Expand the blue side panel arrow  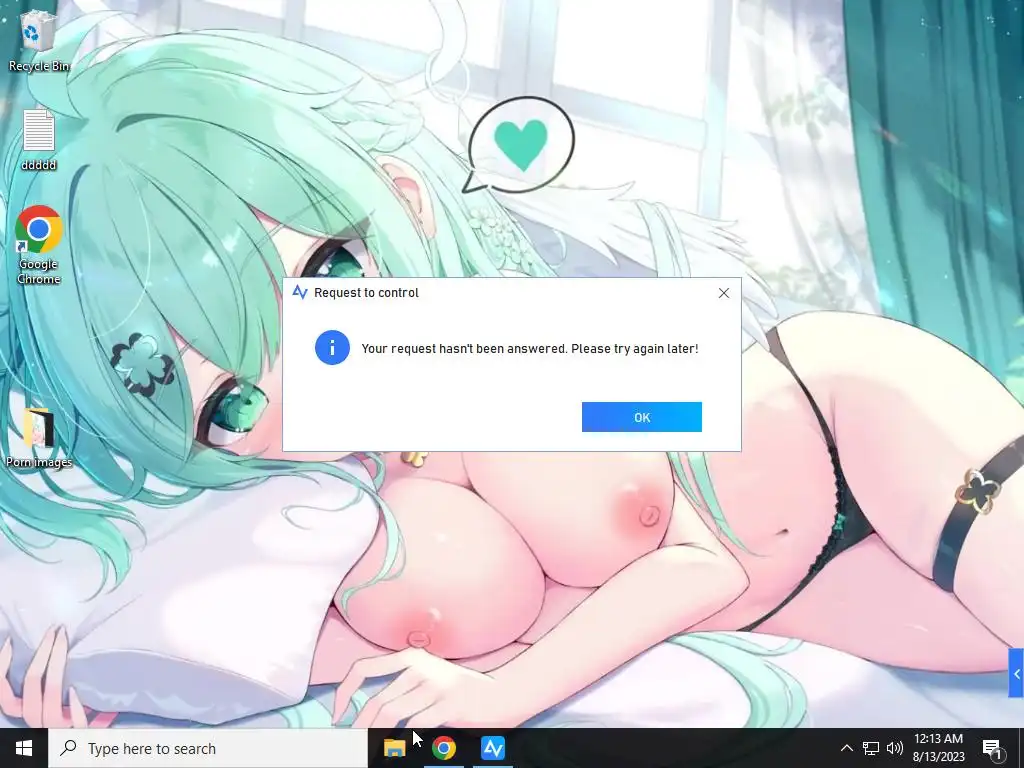click(1016, 673)
